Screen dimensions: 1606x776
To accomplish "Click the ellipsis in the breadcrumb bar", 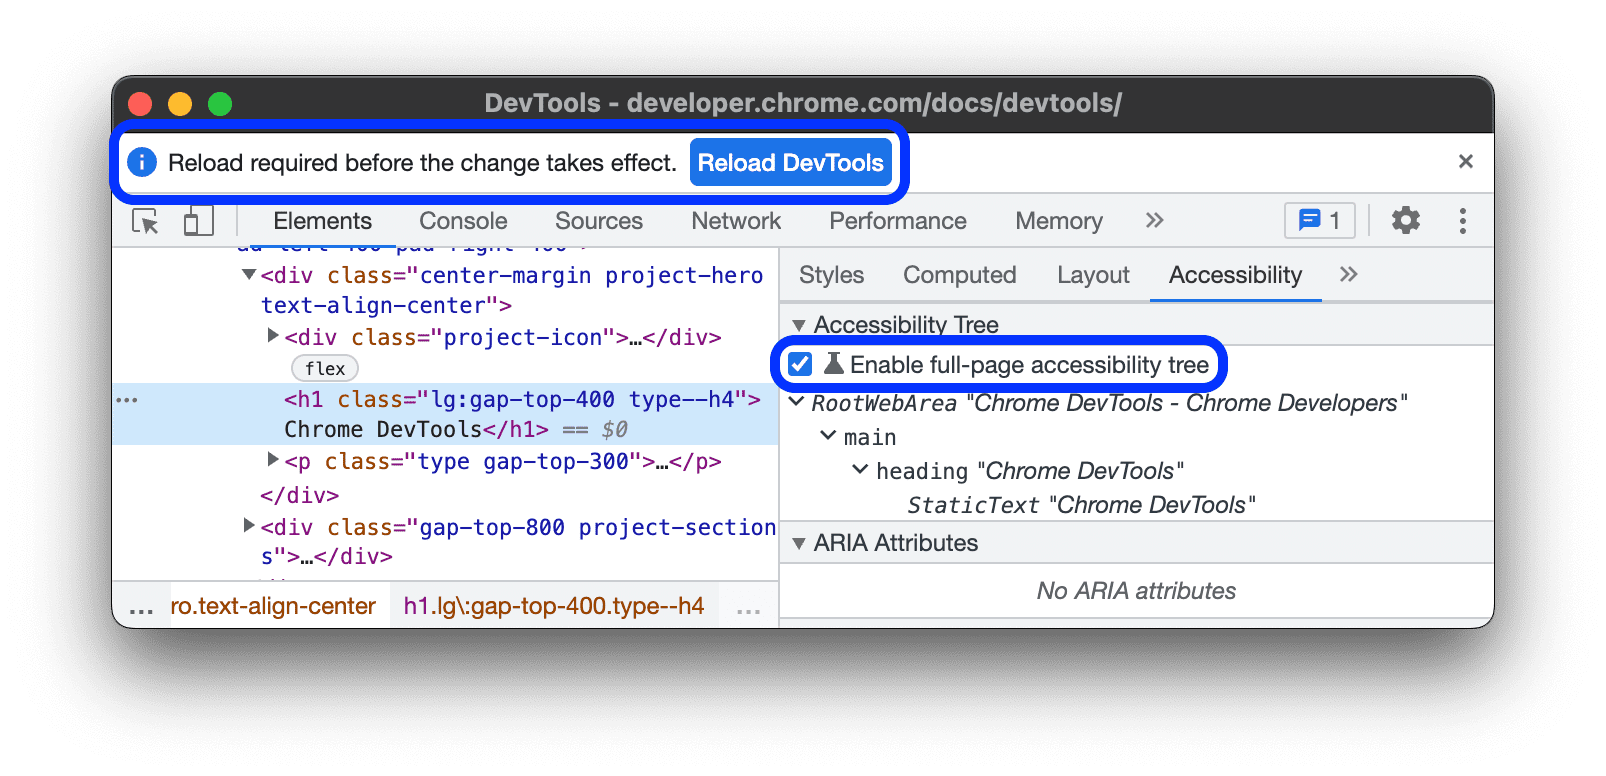I will click(140, 605).
